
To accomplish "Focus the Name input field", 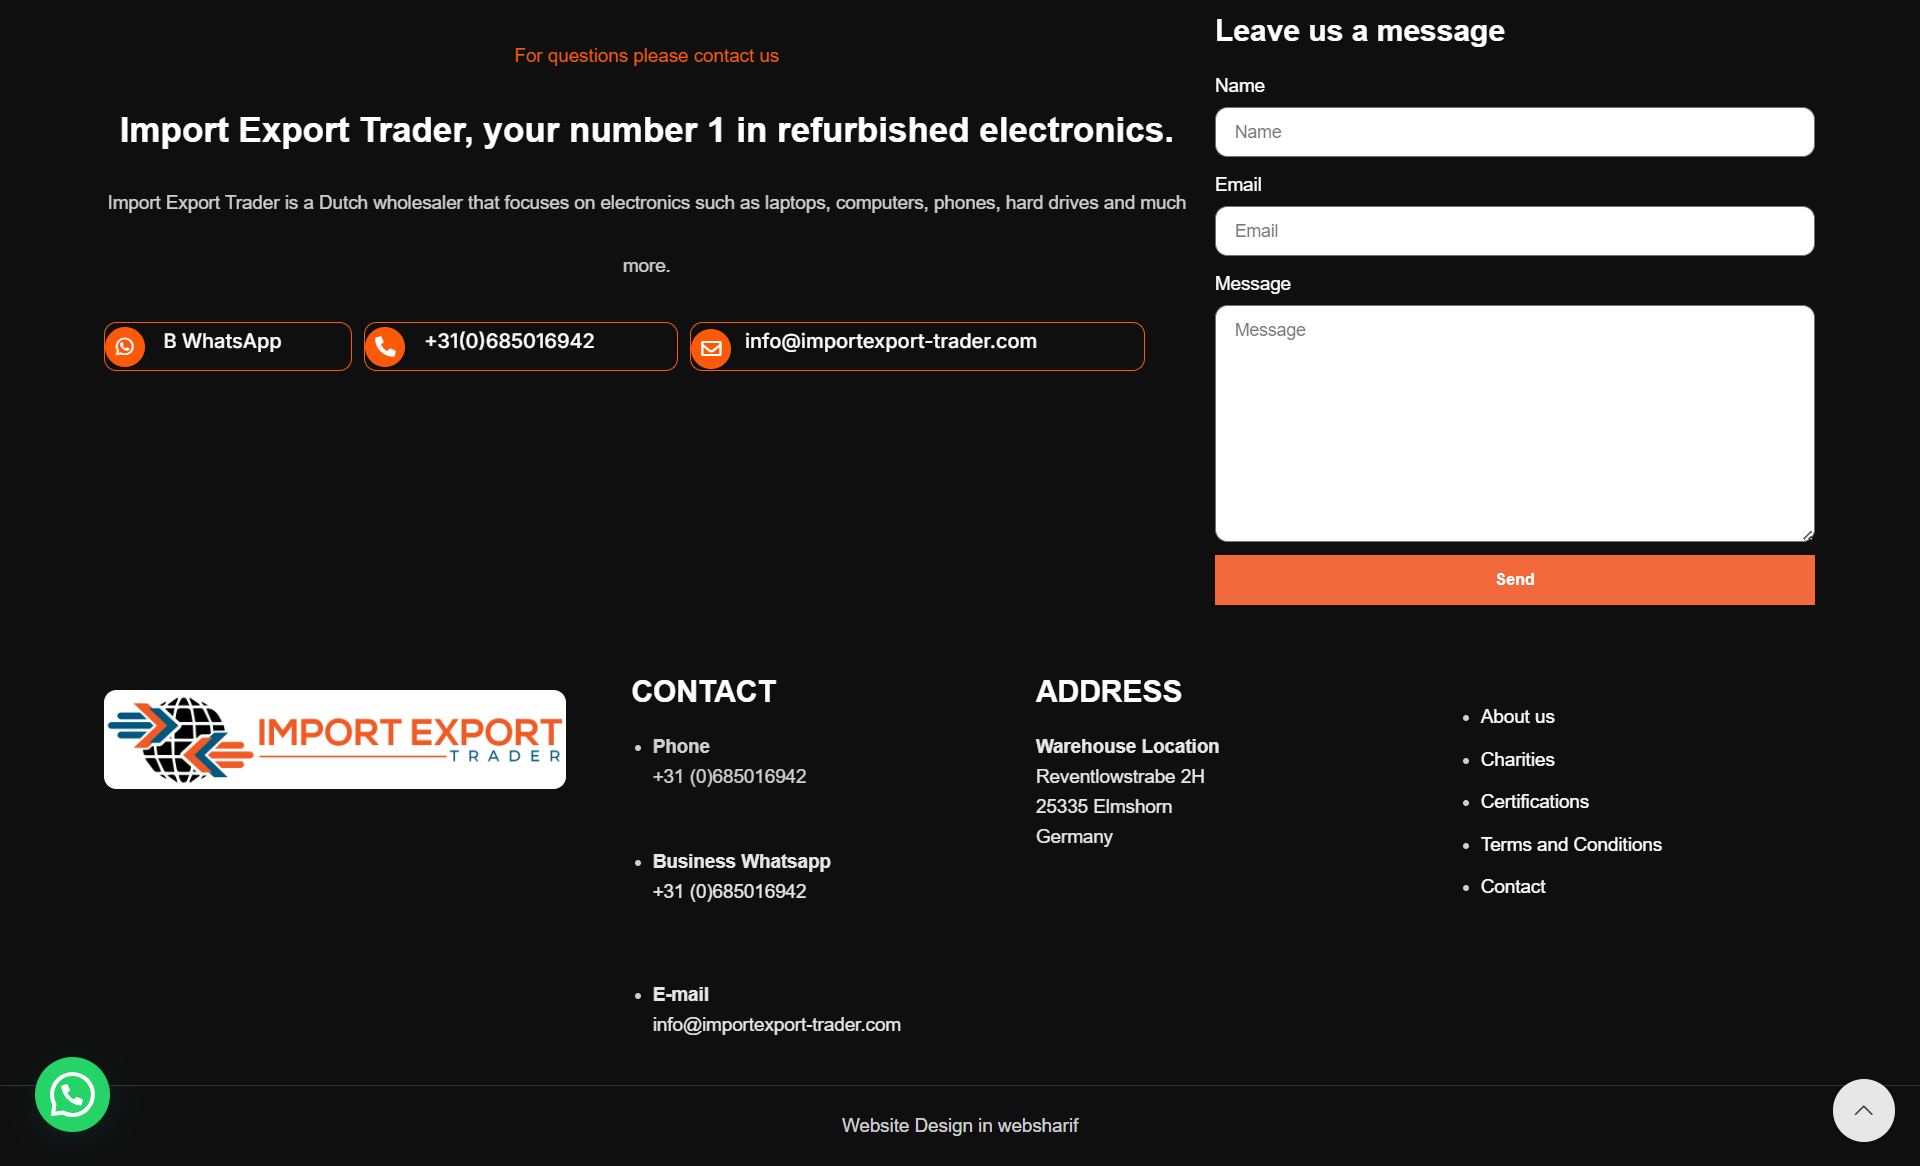I will point(1514,132).
